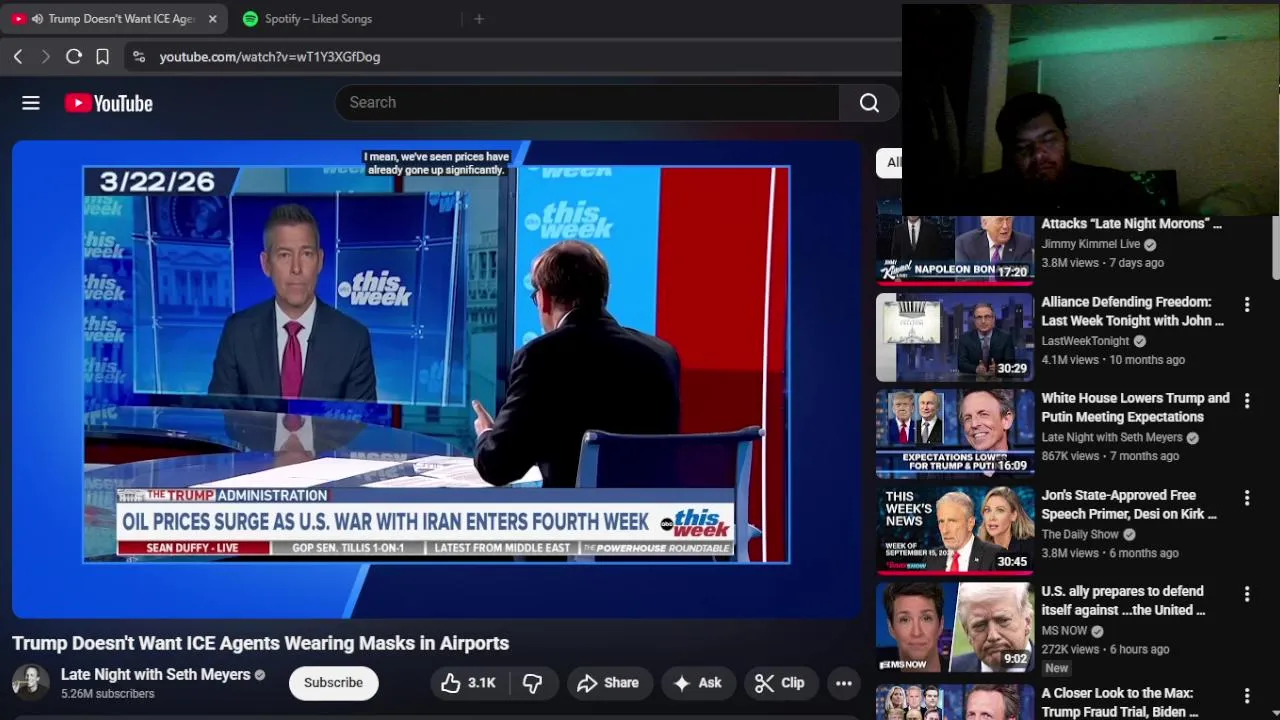Open the Late Night with Seth Meyers channel name
The width and height of the screenshot is (1280, 720).
(x=155, y=675)
